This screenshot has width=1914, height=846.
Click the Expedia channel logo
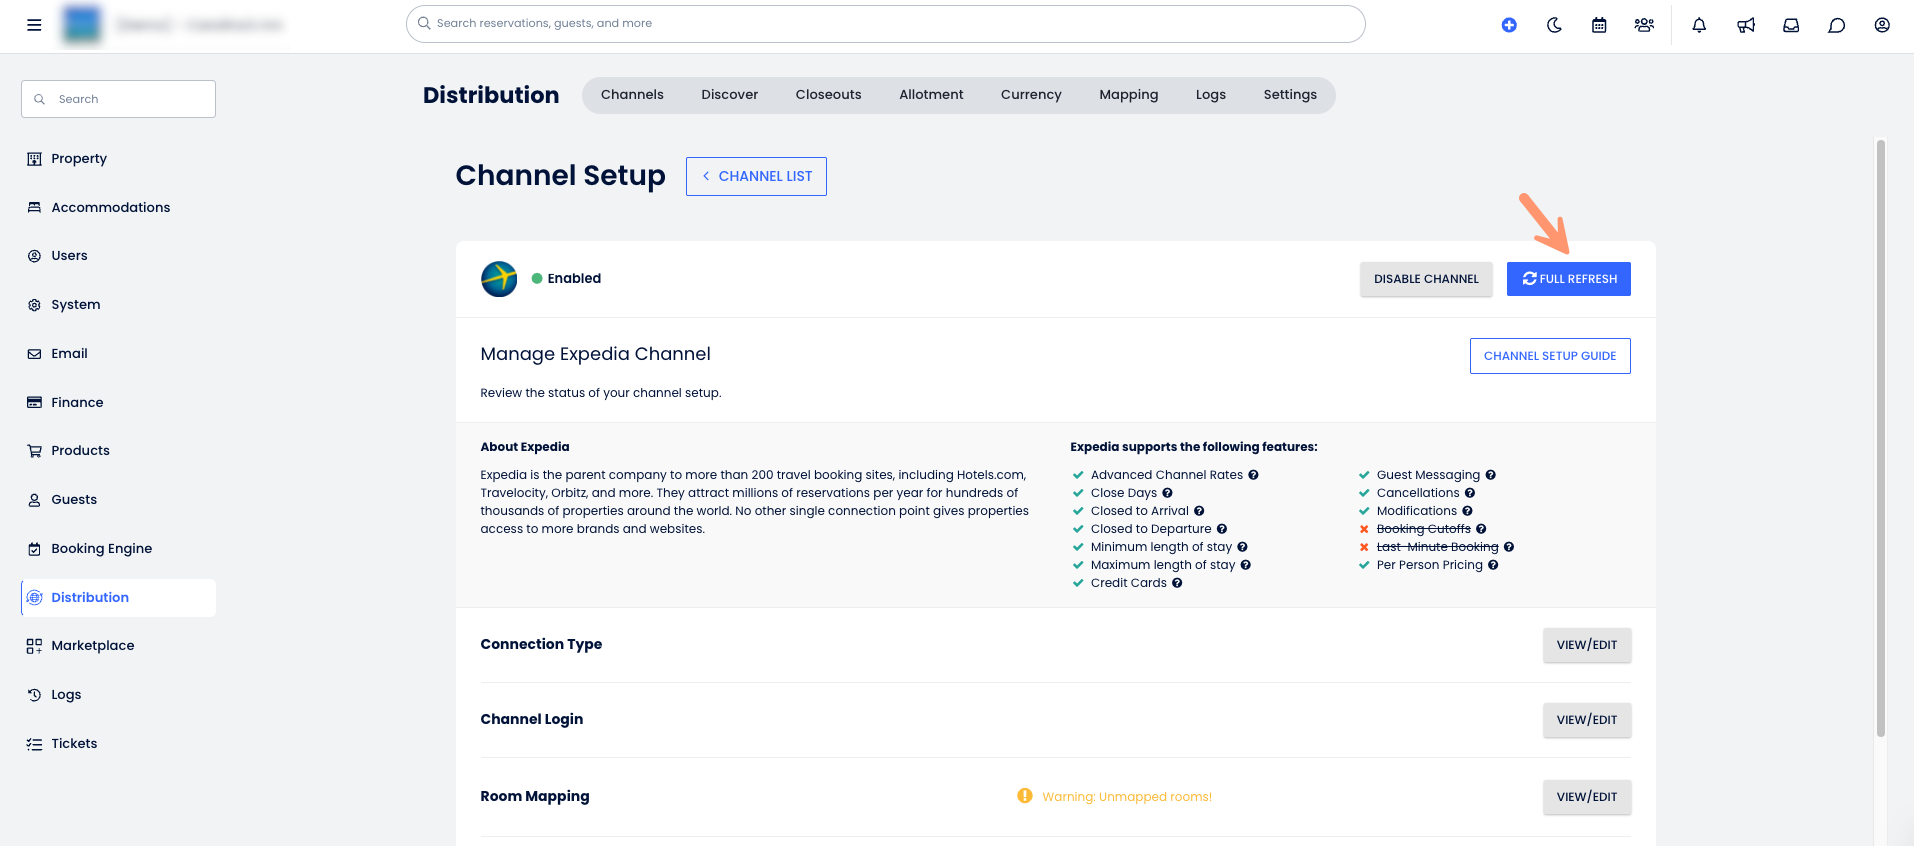click(x=499, y=279)
